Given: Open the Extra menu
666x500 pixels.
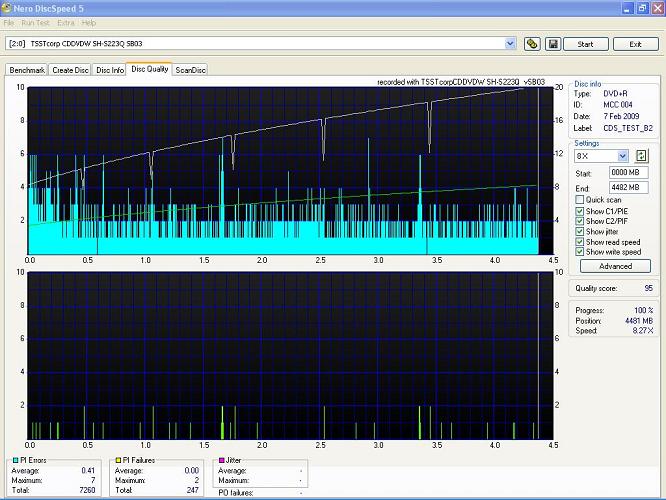Looking at the screenshot, I should coord(66,22).
